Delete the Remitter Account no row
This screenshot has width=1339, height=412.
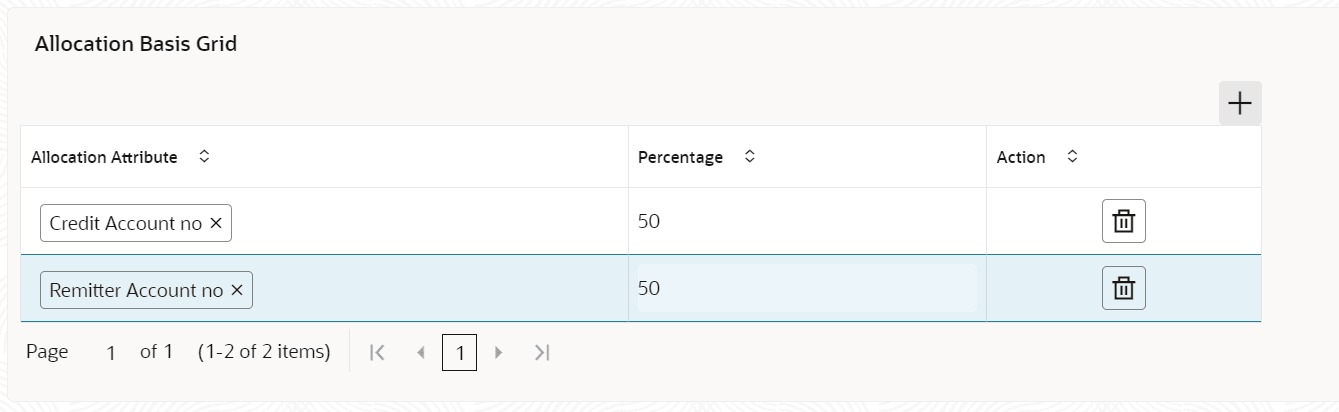[x=1124, y=289]
